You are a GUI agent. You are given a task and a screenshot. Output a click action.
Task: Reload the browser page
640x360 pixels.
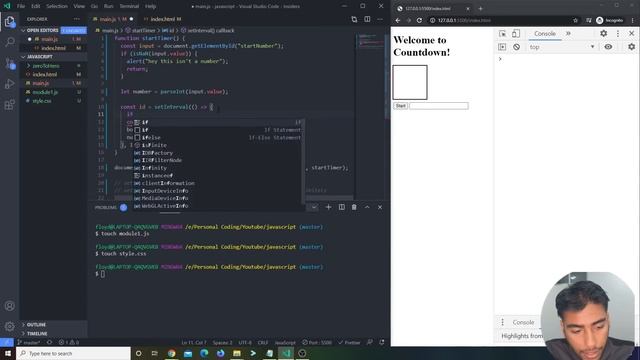click(x=419, y=20)
